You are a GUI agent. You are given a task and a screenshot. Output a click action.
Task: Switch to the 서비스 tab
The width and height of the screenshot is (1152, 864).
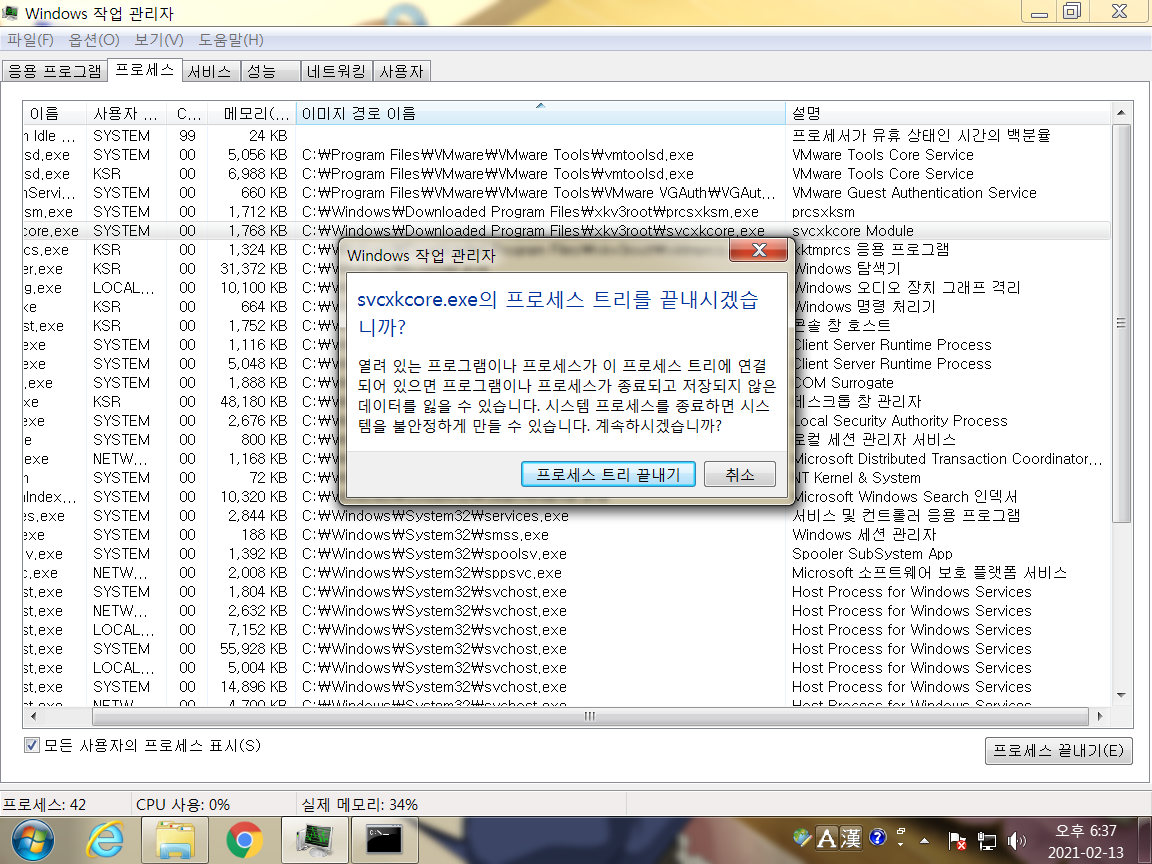pos(210,71)
